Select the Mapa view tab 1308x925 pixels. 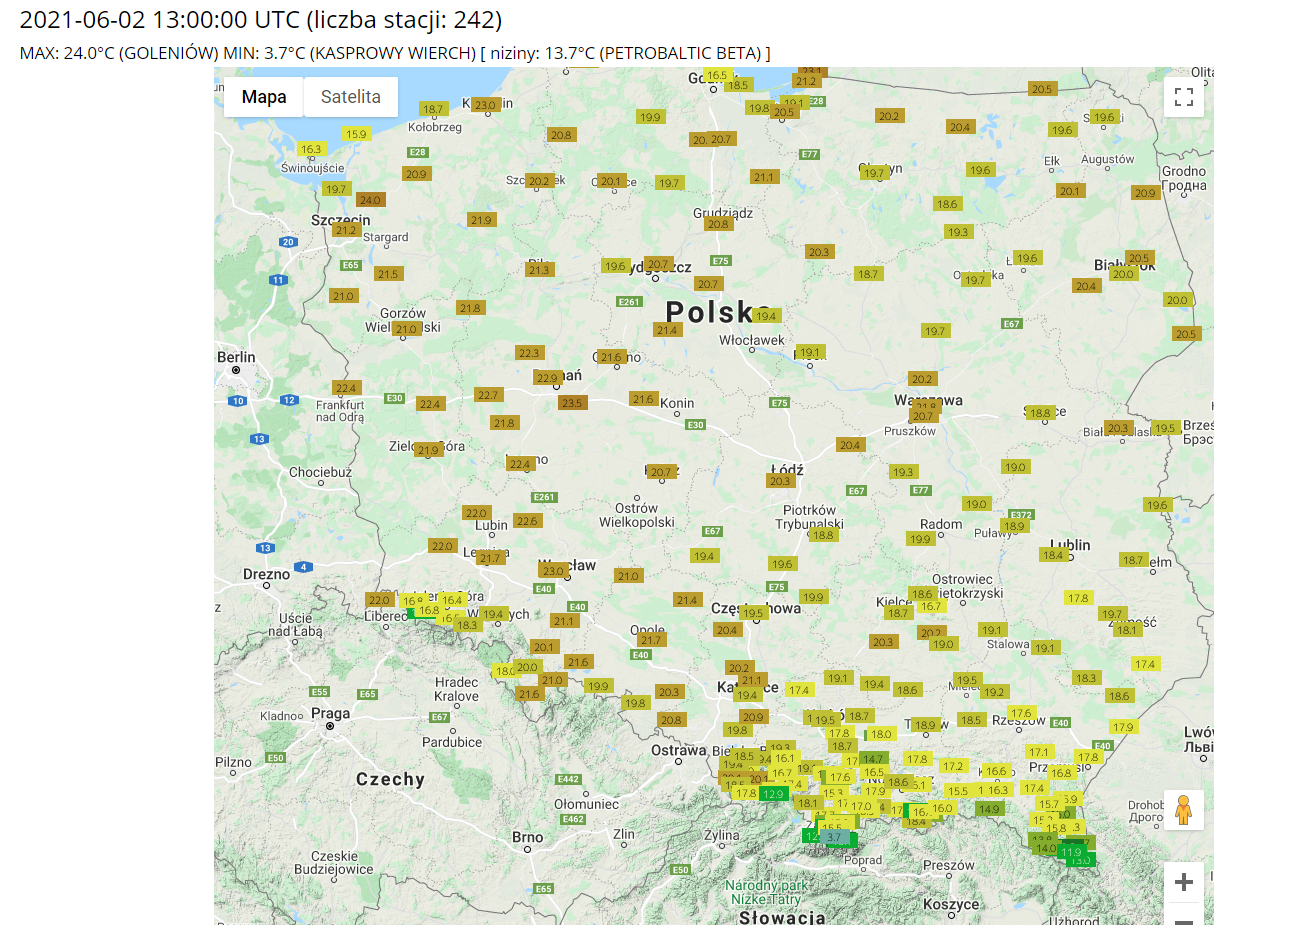(x=264, y=97)
